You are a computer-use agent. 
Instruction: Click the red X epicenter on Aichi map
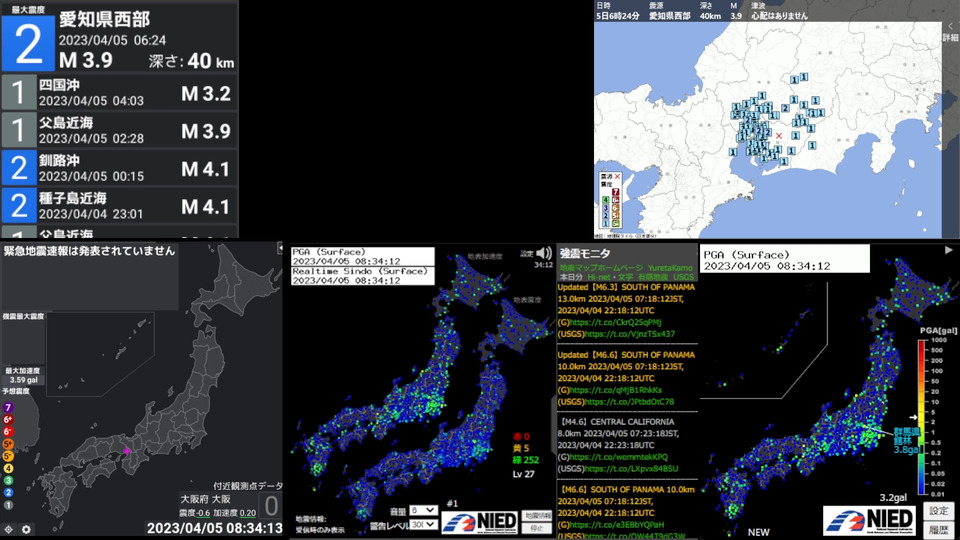click(x=779, y=136)
